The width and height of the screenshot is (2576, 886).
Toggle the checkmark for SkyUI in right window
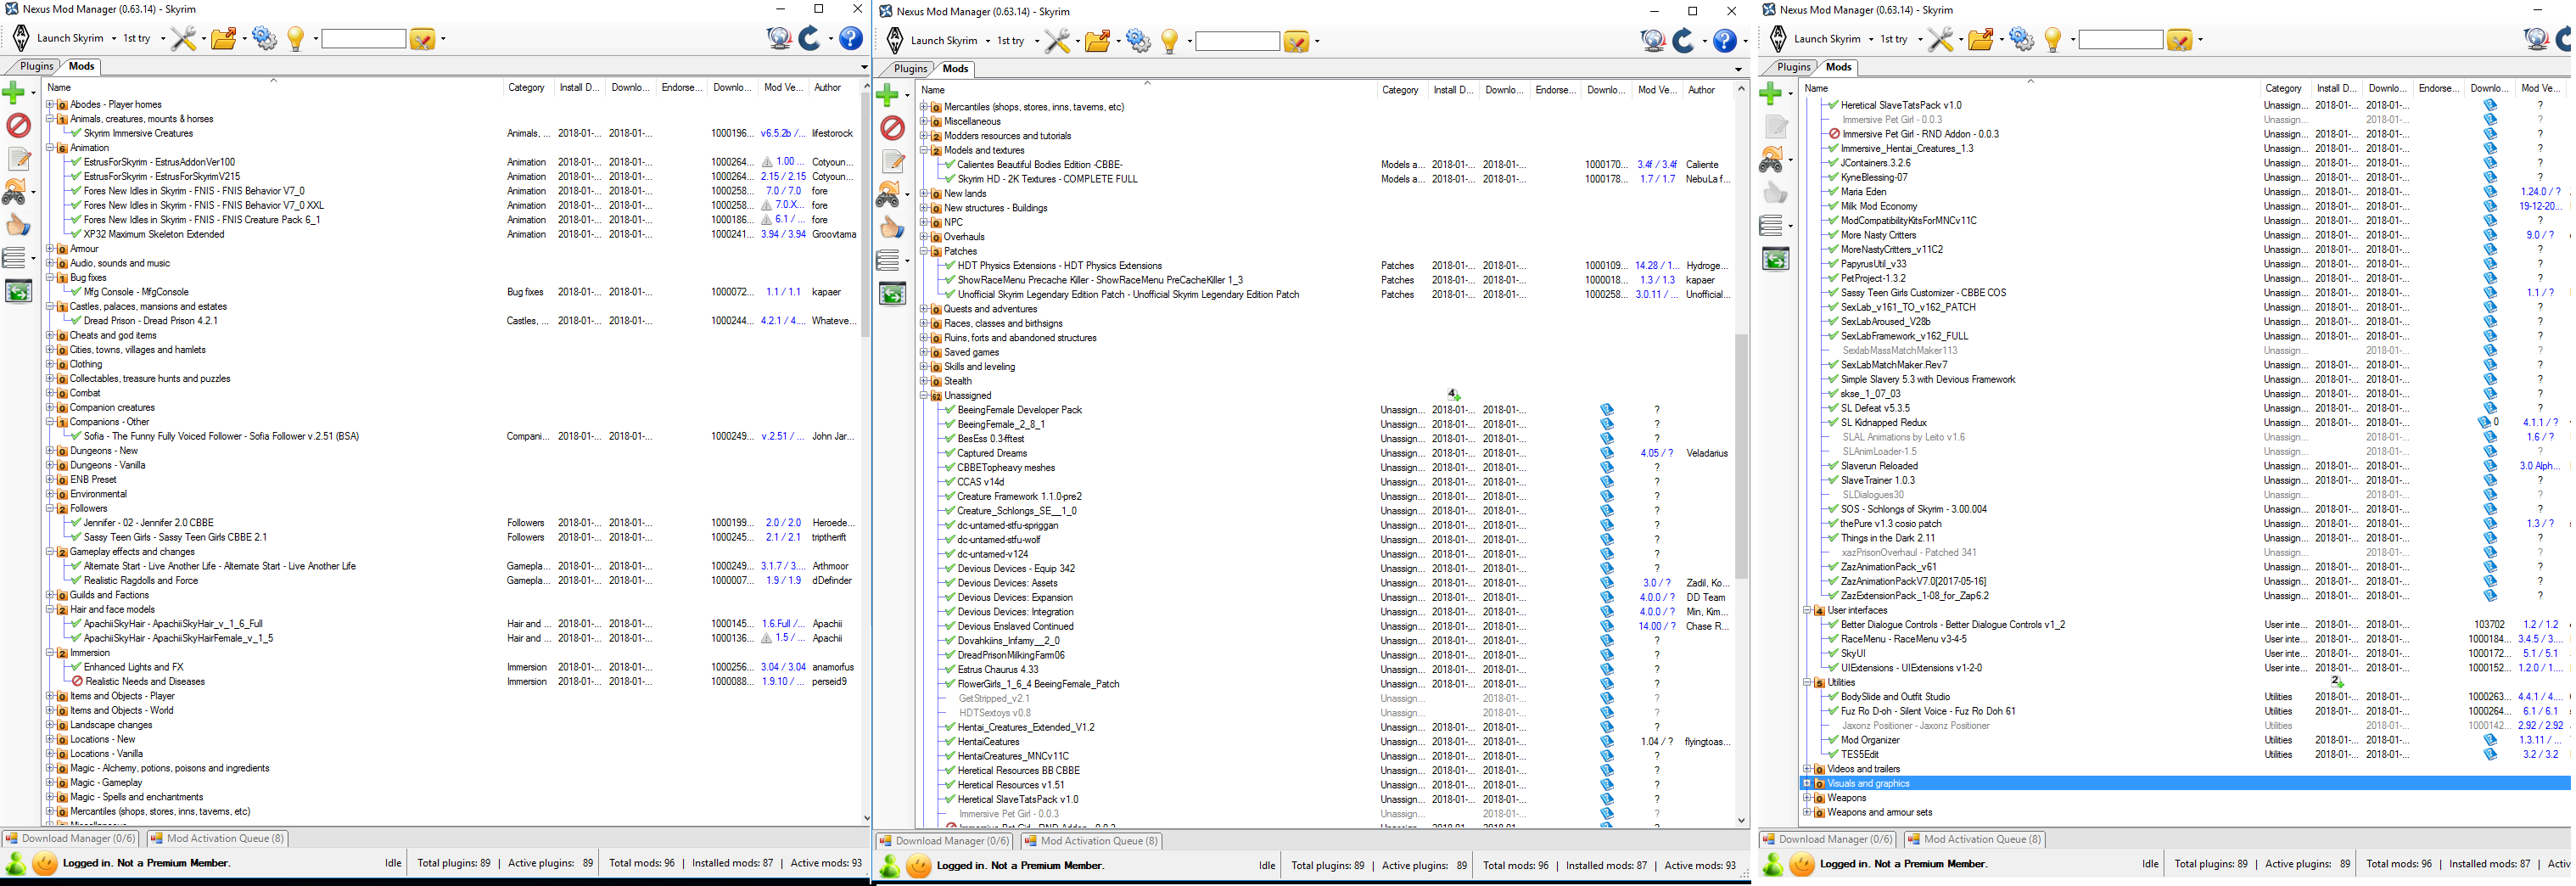tap(1832, 653)
